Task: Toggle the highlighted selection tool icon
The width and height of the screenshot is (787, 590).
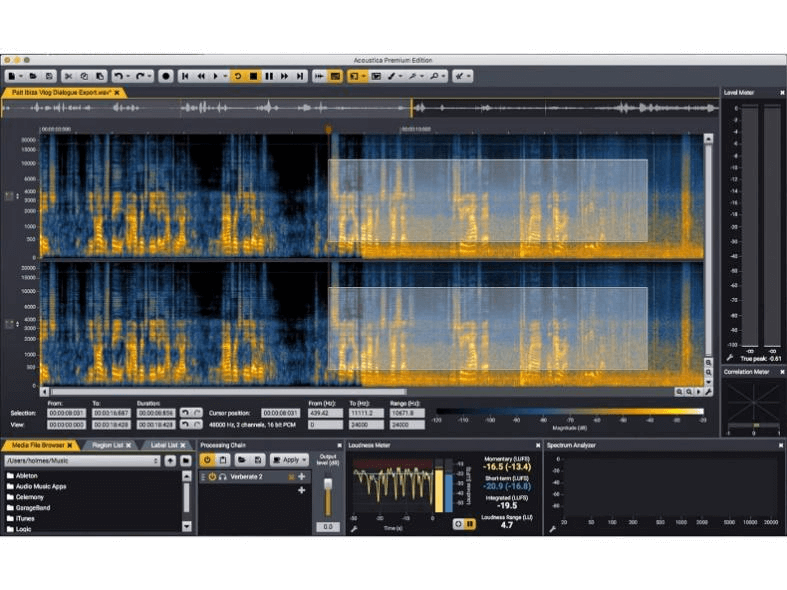Action: [x=354, y=76]
